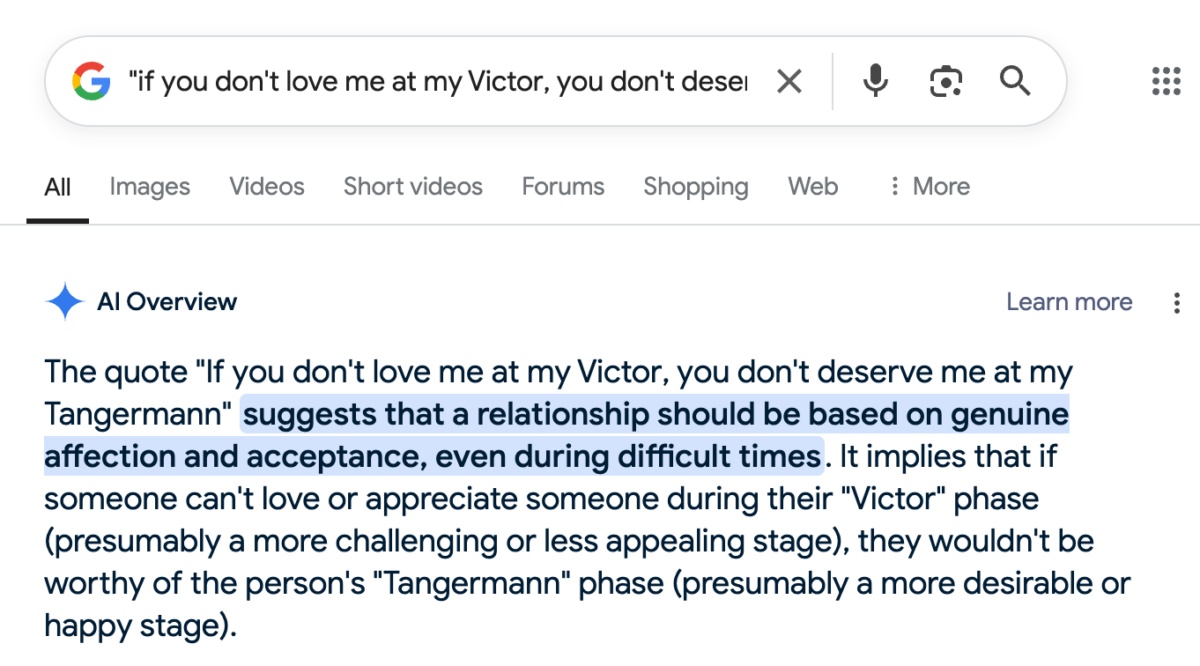Open the Google apps grid
The width and height of the screenshot is (1200, 666).
point(1166,81)
